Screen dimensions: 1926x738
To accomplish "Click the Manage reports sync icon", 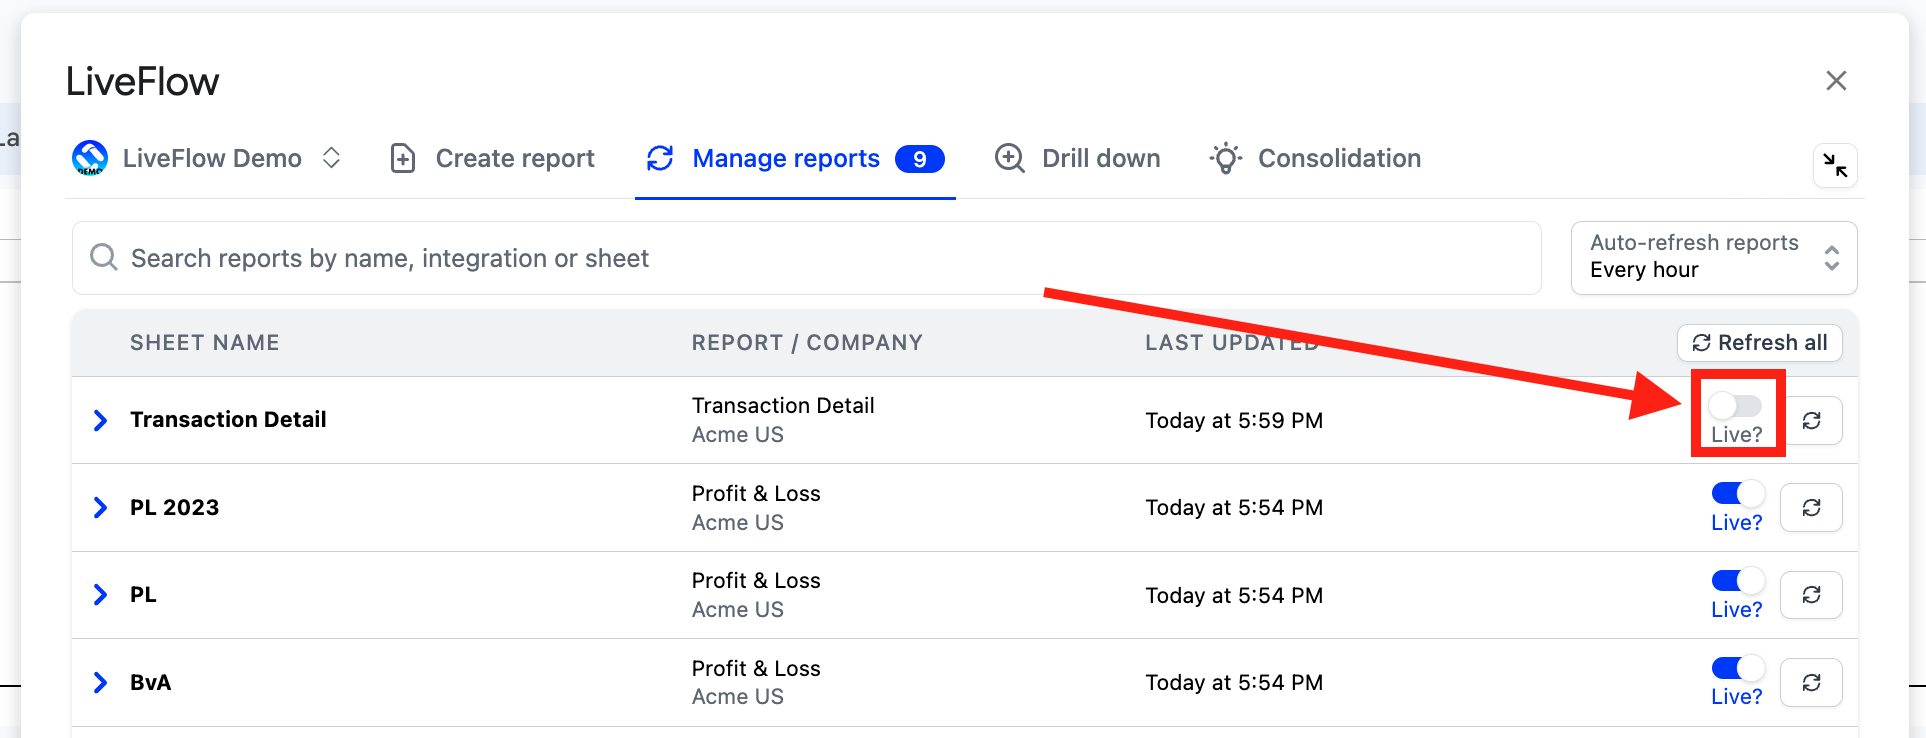I will click(x=660, y=158).
